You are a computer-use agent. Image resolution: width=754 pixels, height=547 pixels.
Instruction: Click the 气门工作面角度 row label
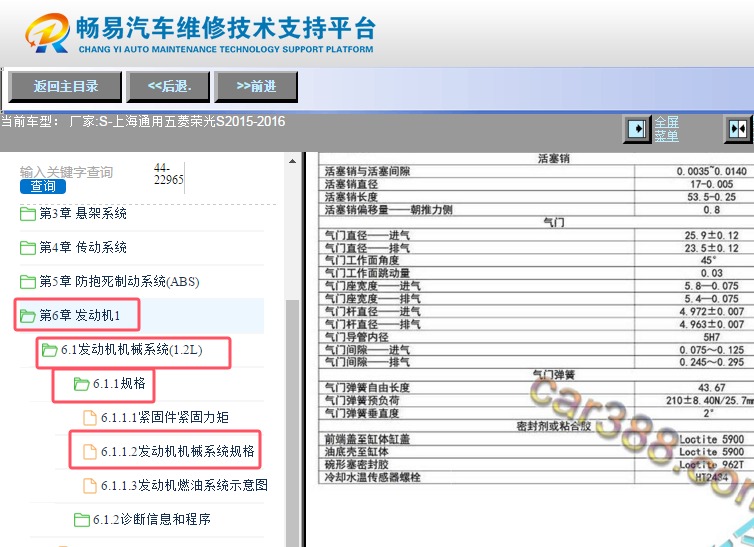[362, 261]
